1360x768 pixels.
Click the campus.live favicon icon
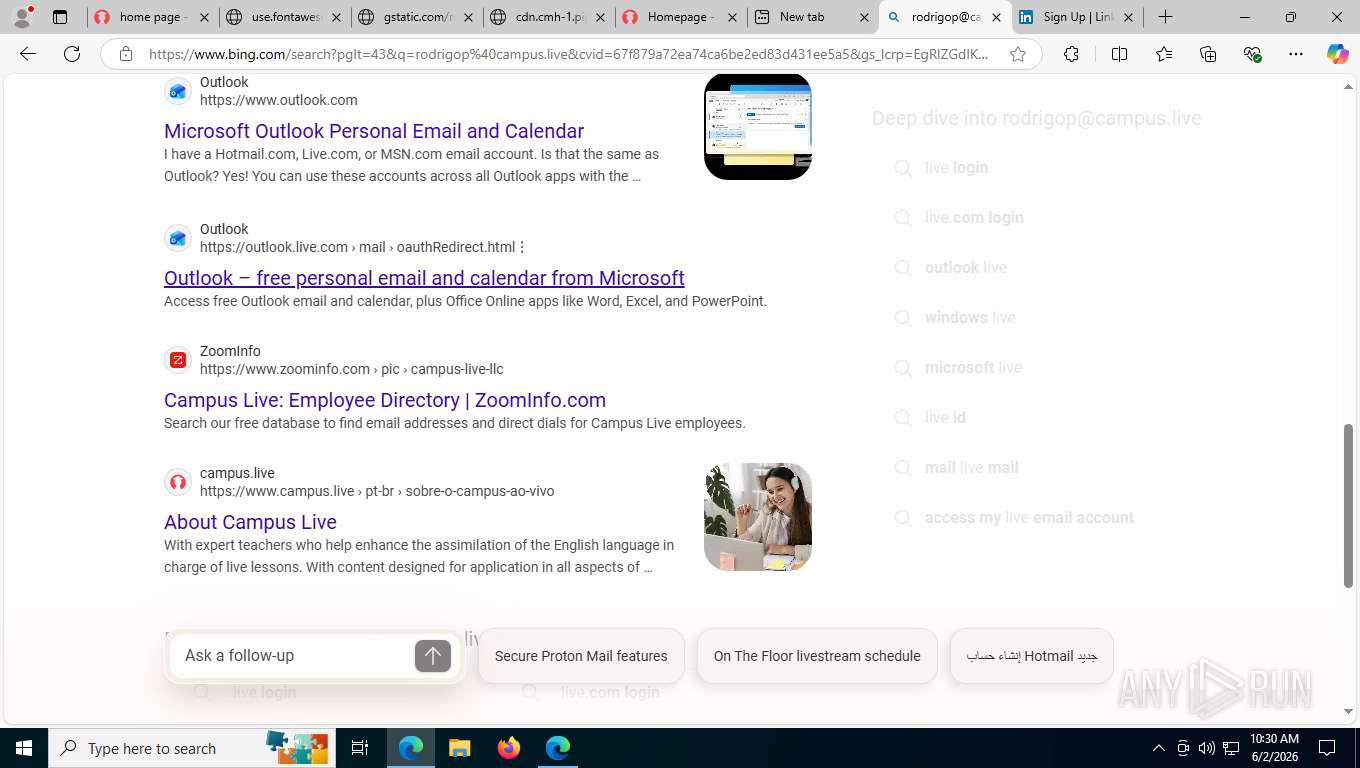(x=178, y=482)
